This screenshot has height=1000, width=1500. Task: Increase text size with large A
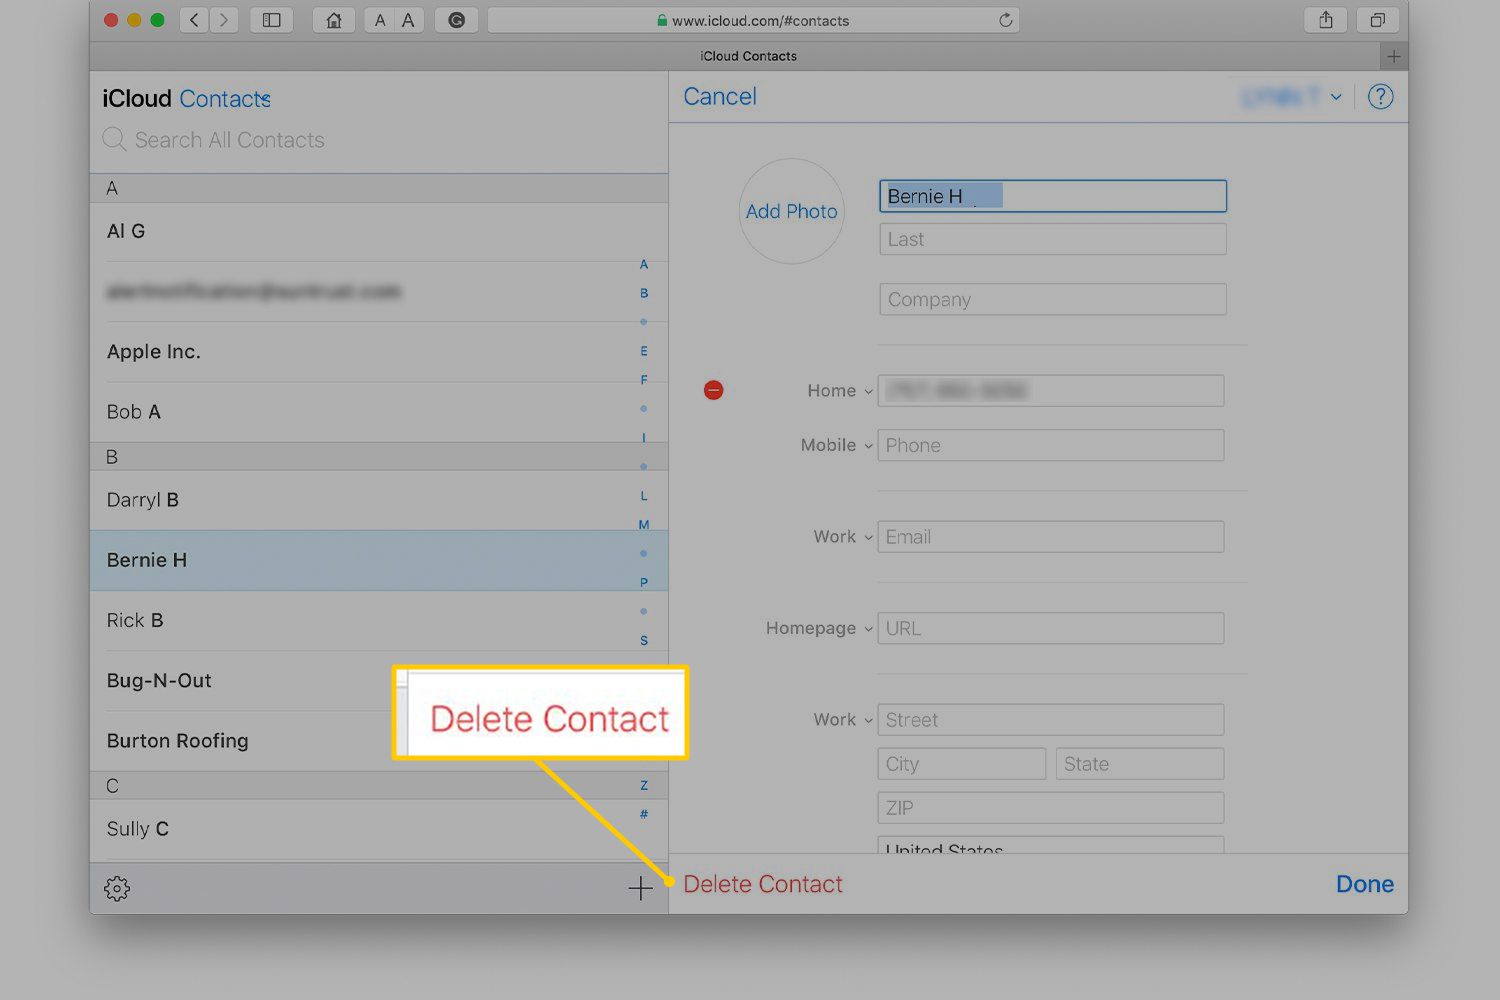(408, 20)
